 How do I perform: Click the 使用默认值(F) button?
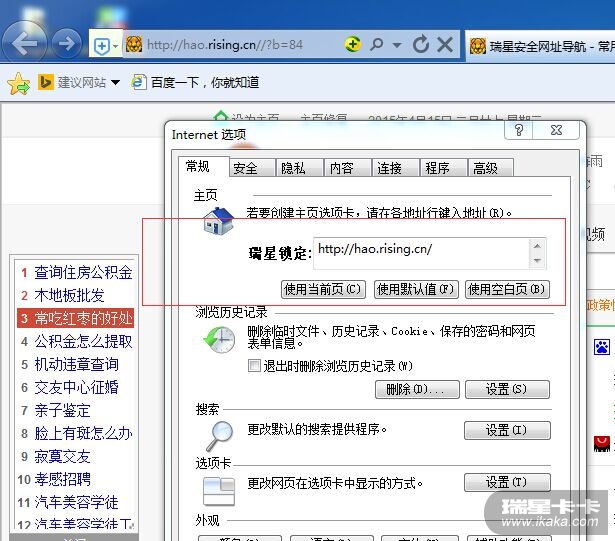click(x=416, y=290)
